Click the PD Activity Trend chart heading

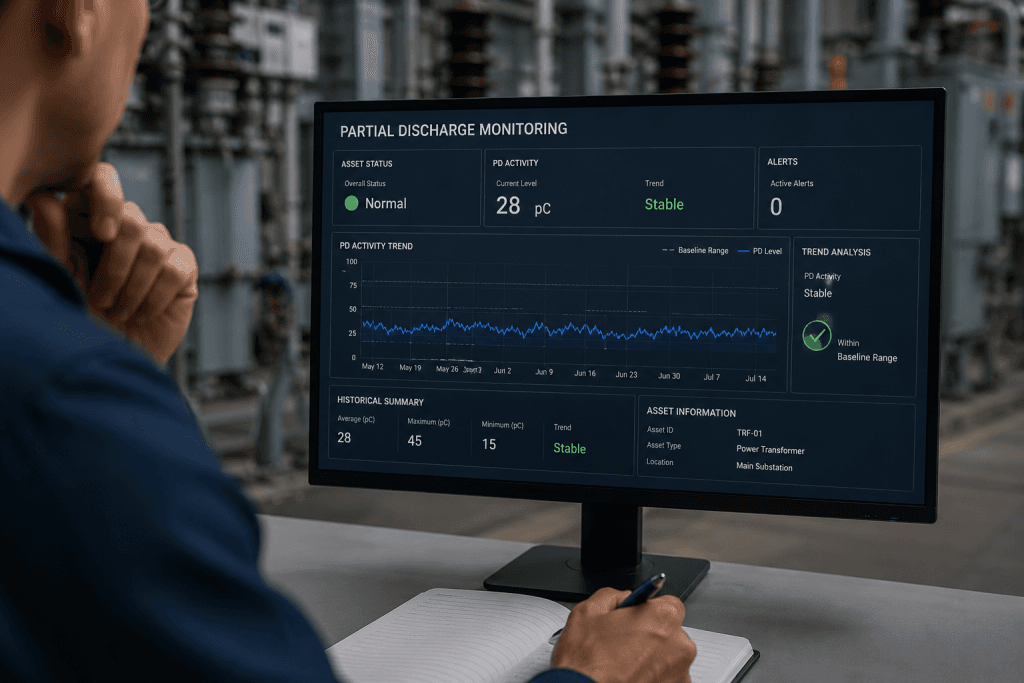tap(376, 246)
